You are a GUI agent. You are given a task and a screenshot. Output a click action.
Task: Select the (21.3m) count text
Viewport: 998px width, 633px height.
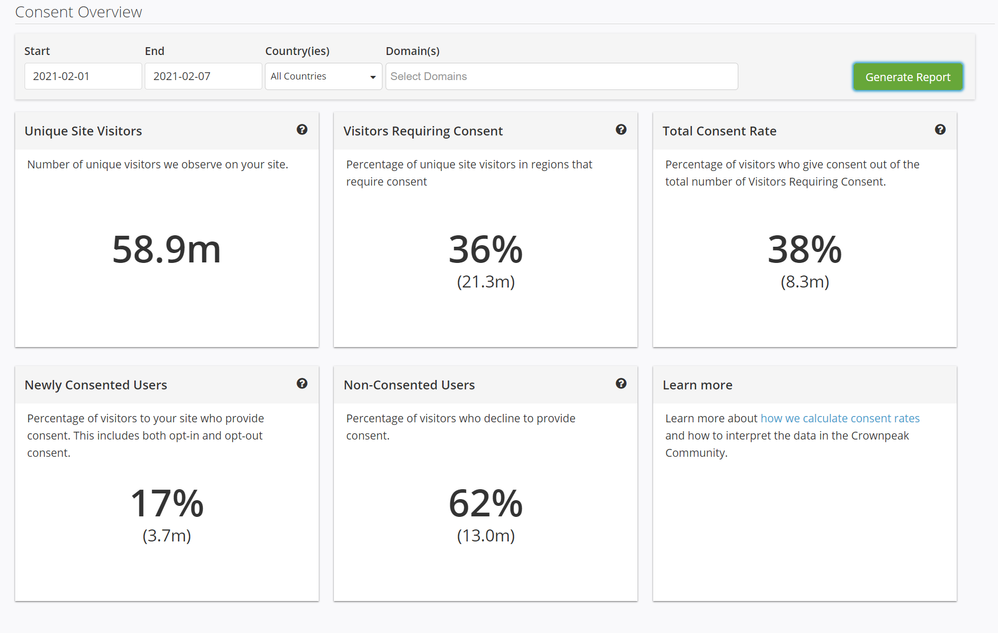click(486, 282)
